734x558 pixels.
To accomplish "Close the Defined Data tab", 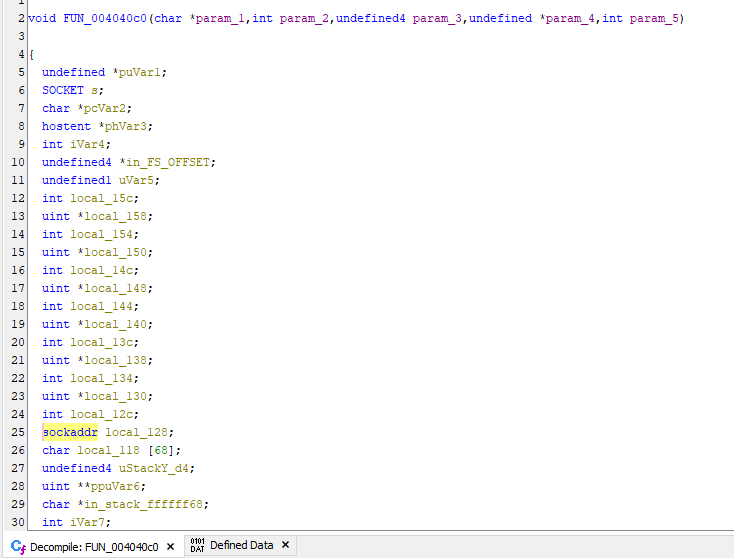I will (x=285, y=545).
